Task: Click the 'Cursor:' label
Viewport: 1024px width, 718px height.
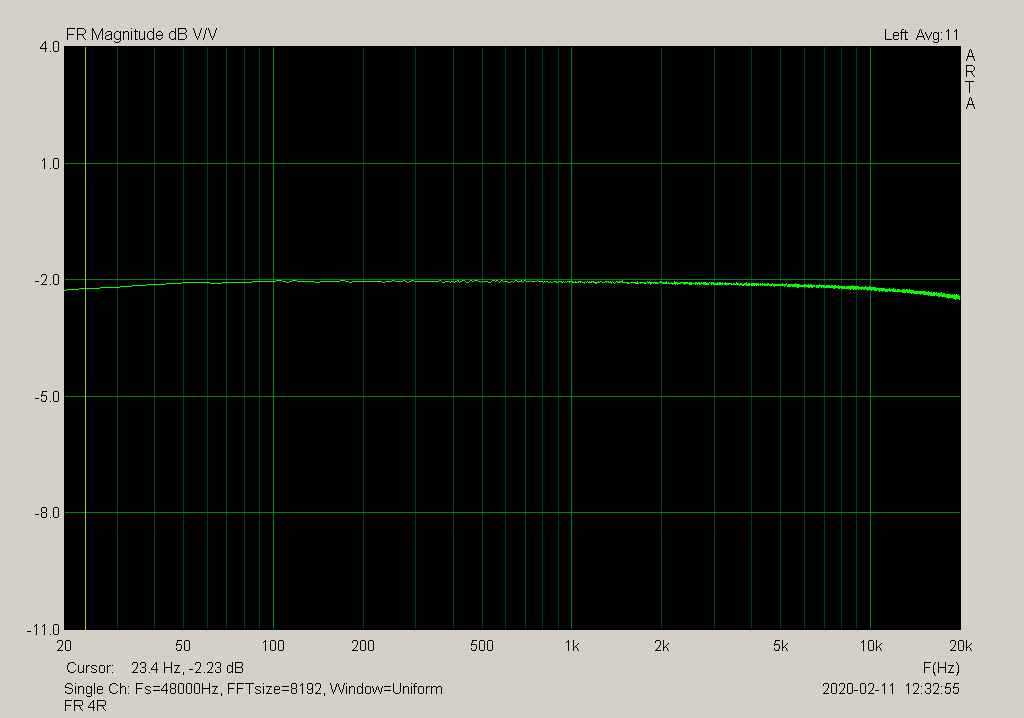Action: 90,668
